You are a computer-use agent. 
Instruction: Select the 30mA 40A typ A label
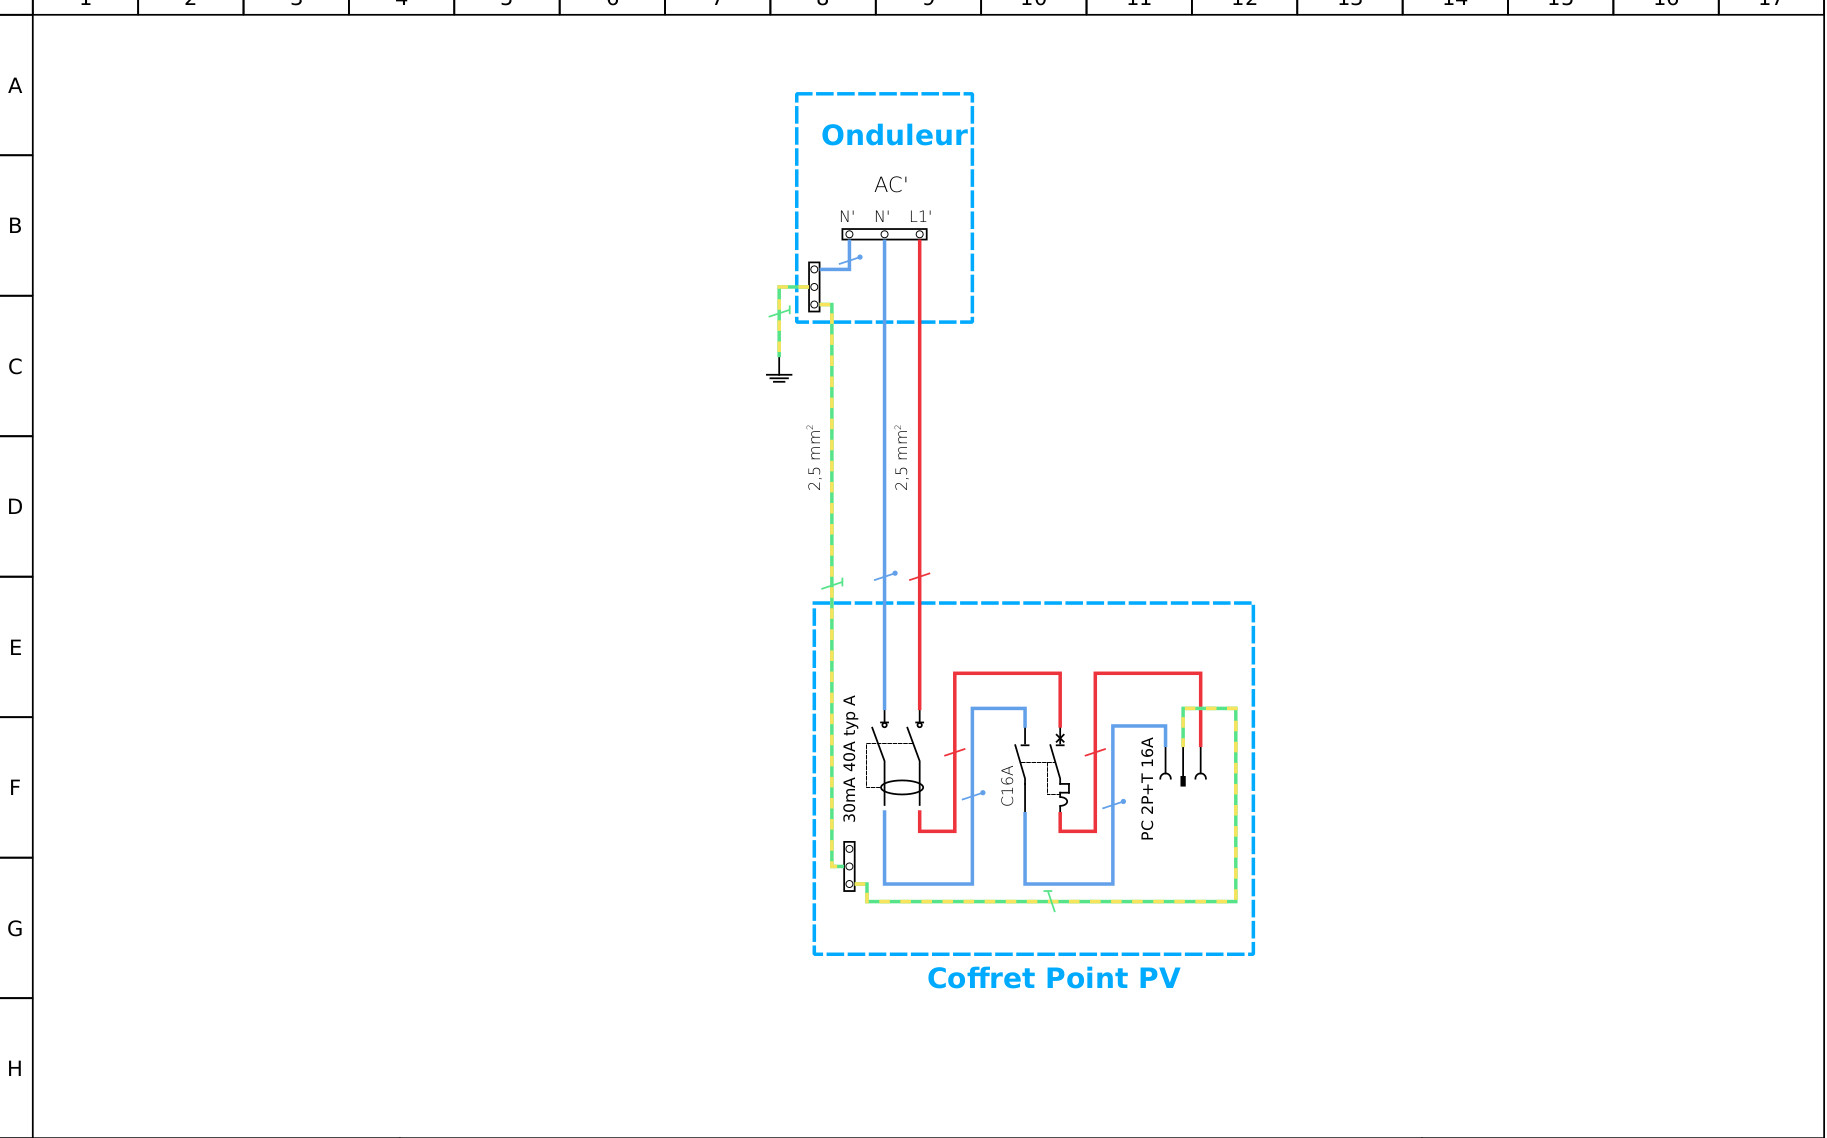849,758
